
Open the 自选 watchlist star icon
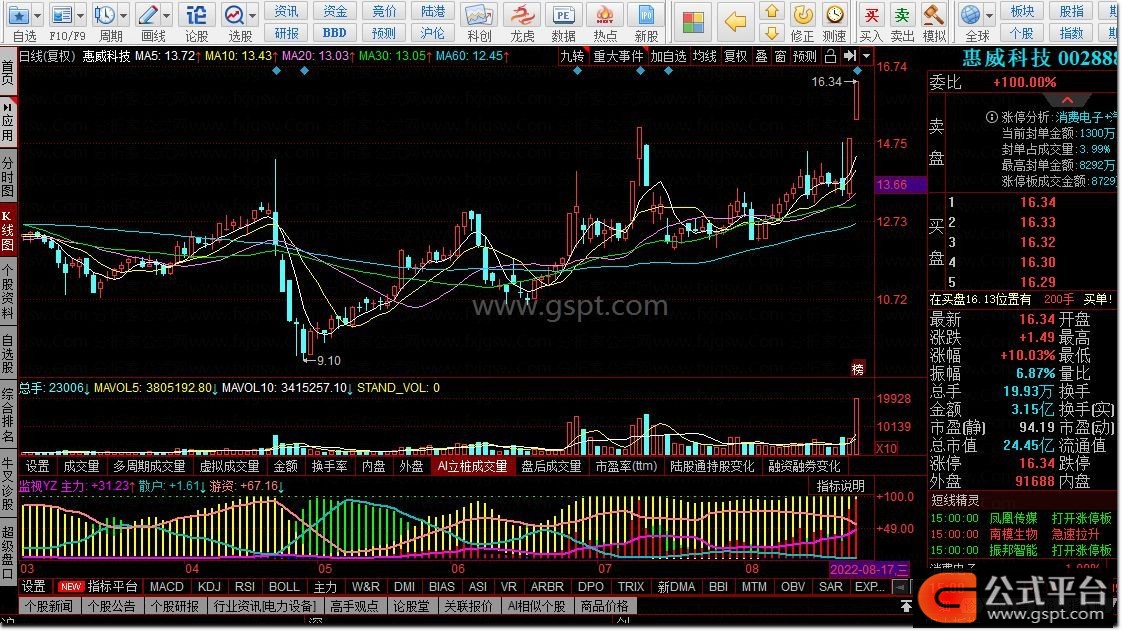[x=19, y=15]
